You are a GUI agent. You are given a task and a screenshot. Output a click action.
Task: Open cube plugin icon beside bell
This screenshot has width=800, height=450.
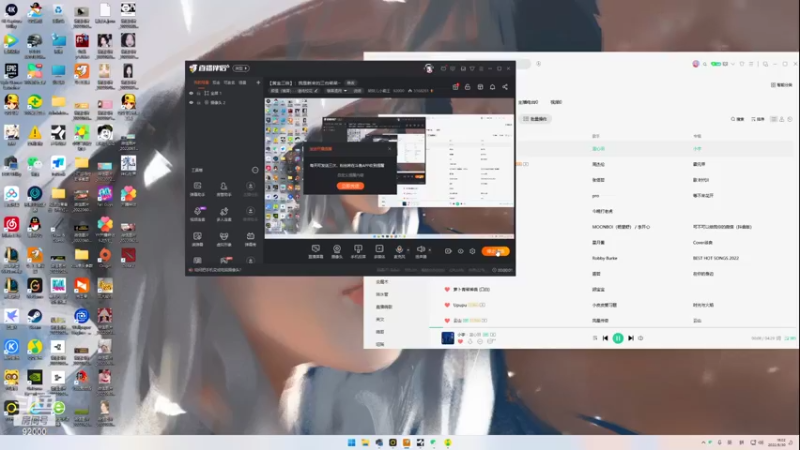[x=480, y=87]
